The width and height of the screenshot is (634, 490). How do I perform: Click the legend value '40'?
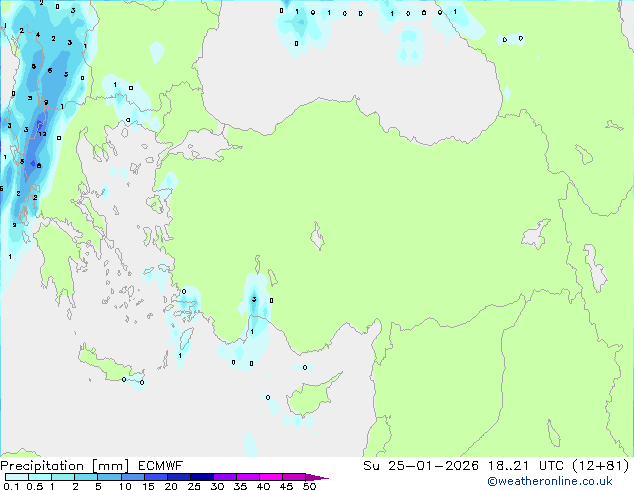[x=263, y=486]
